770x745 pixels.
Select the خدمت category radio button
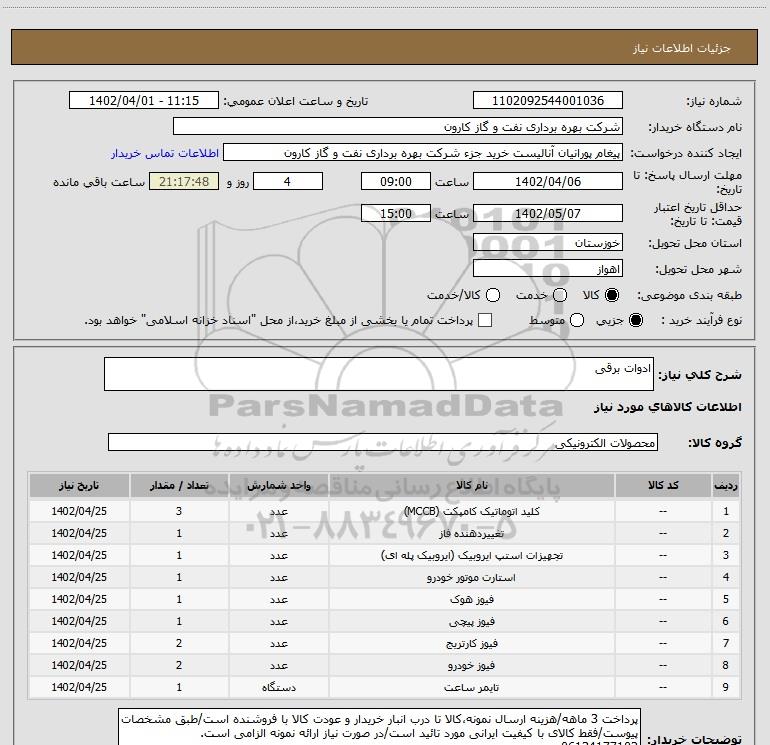point(560,295)
